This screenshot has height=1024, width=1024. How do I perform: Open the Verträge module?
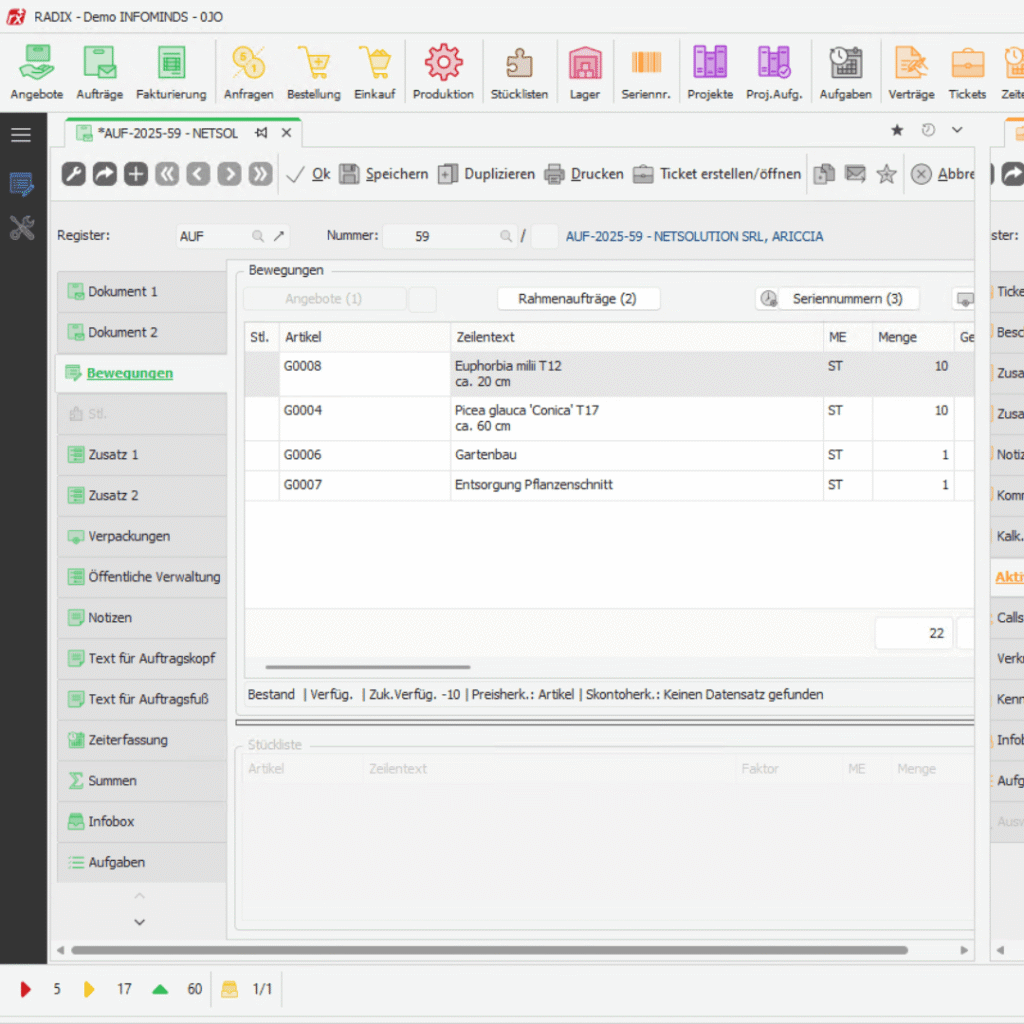point(911,72)
